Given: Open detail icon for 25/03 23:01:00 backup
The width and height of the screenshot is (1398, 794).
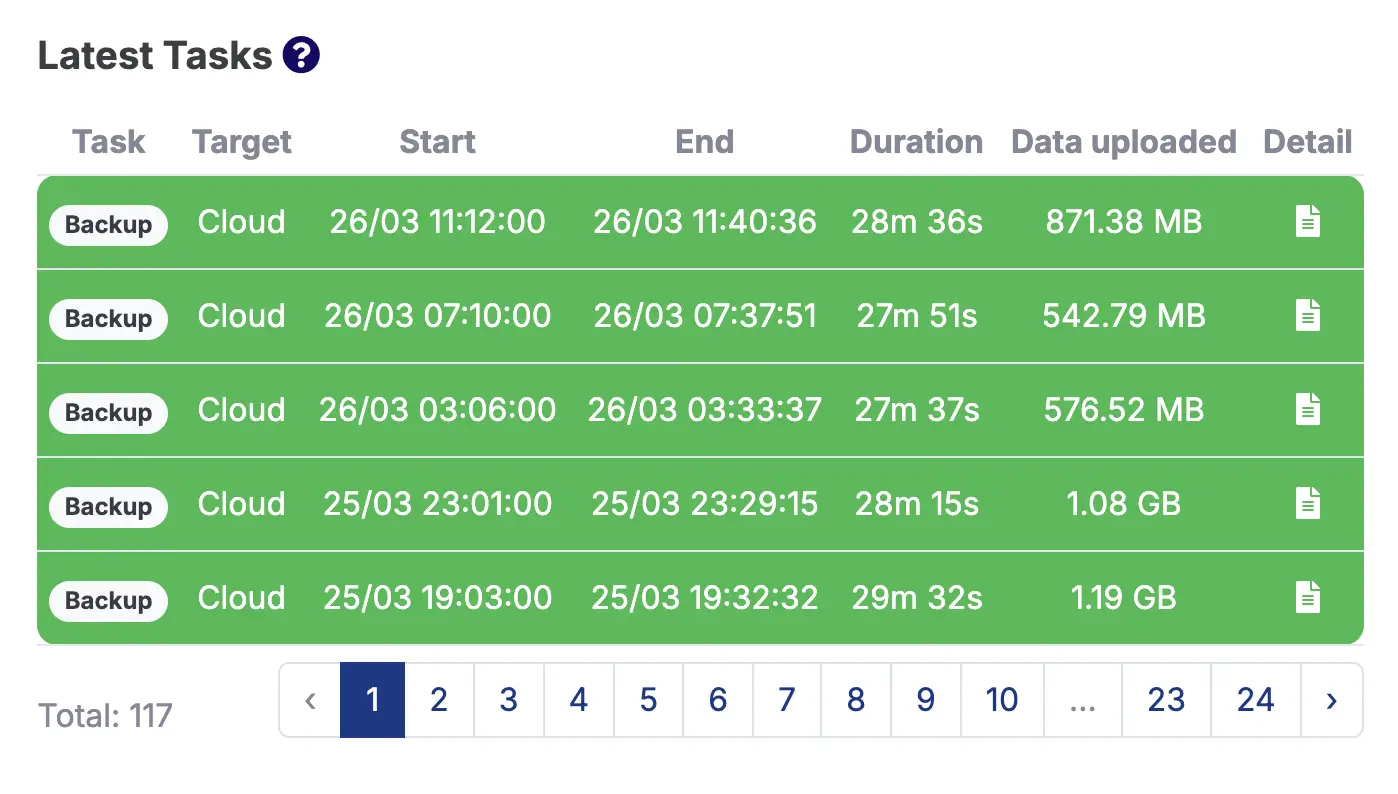Looking at the screenshot, I should (1308, 503).
